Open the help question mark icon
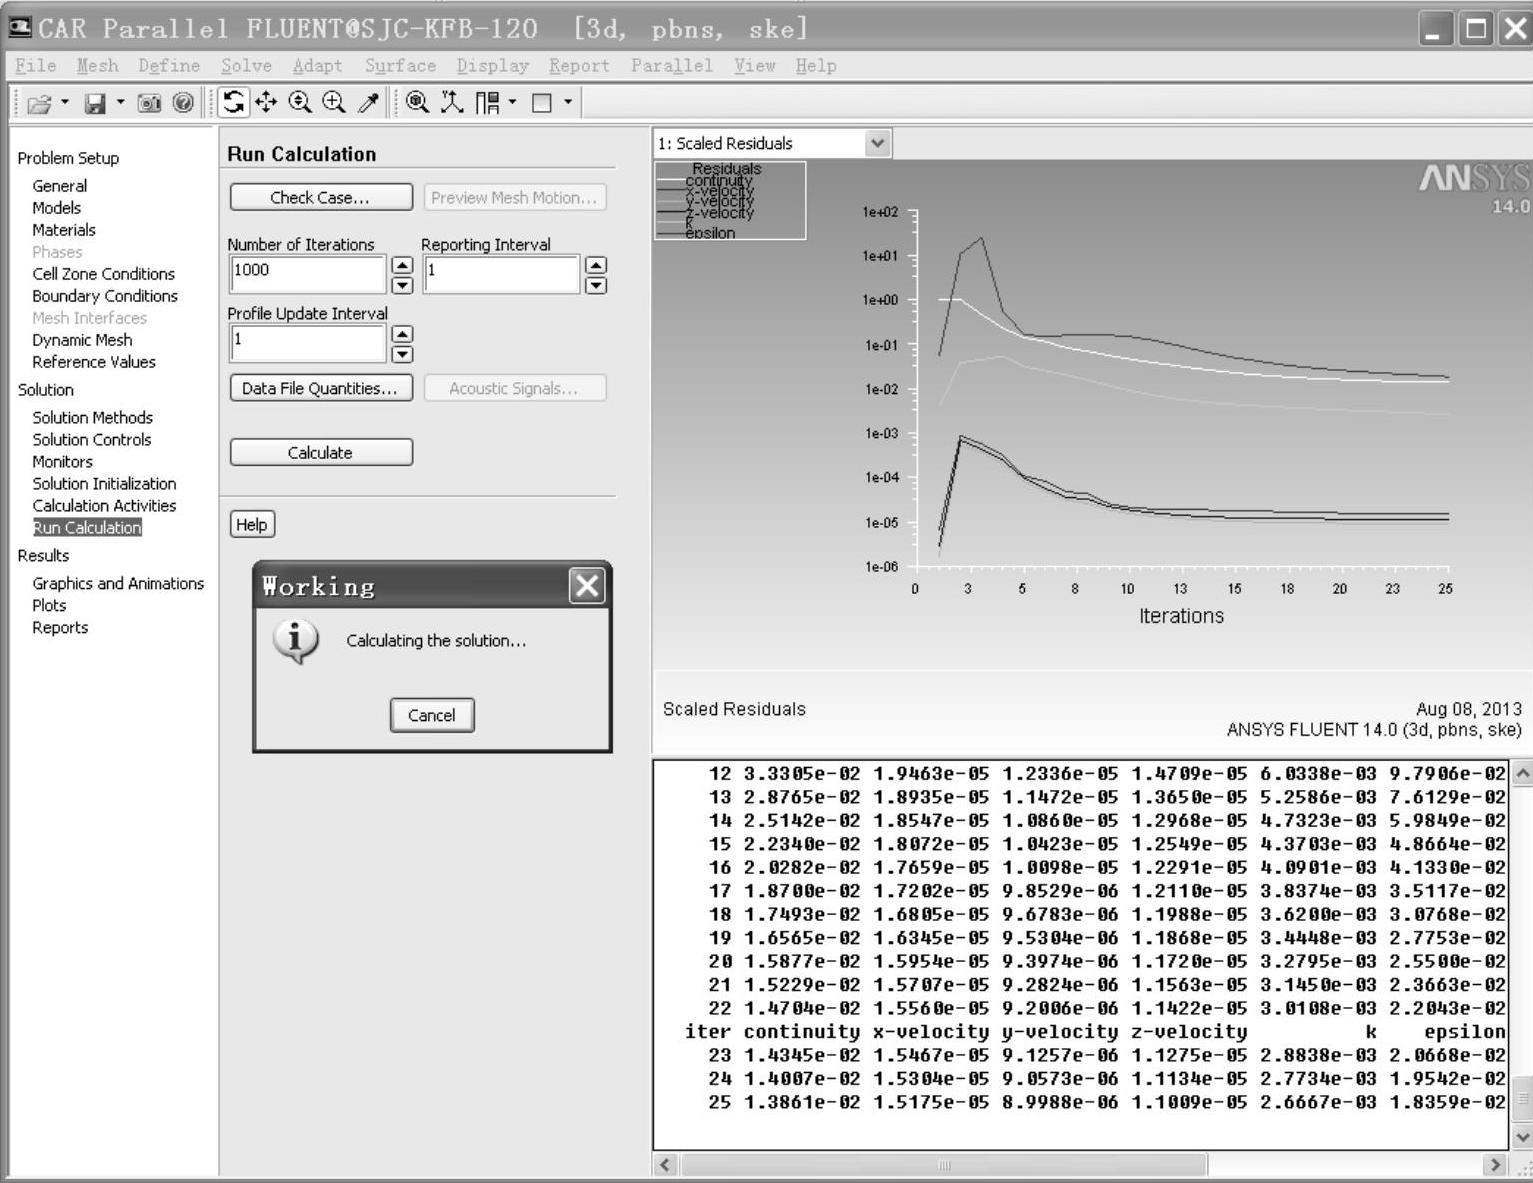The height and width of the screenshot is (1183, 1533). [x=183, y=102]
